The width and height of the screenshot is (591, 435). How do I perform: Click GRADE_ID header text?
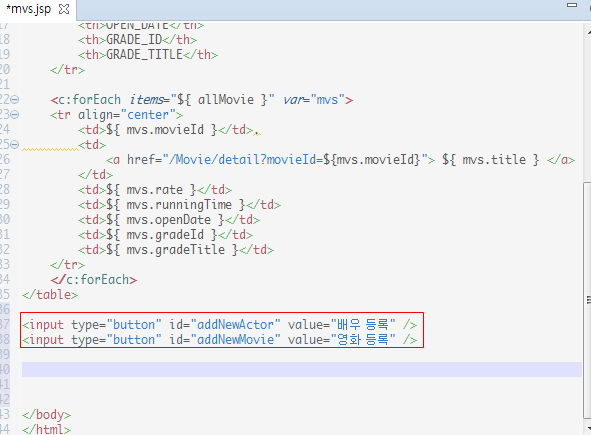[134, 40]
